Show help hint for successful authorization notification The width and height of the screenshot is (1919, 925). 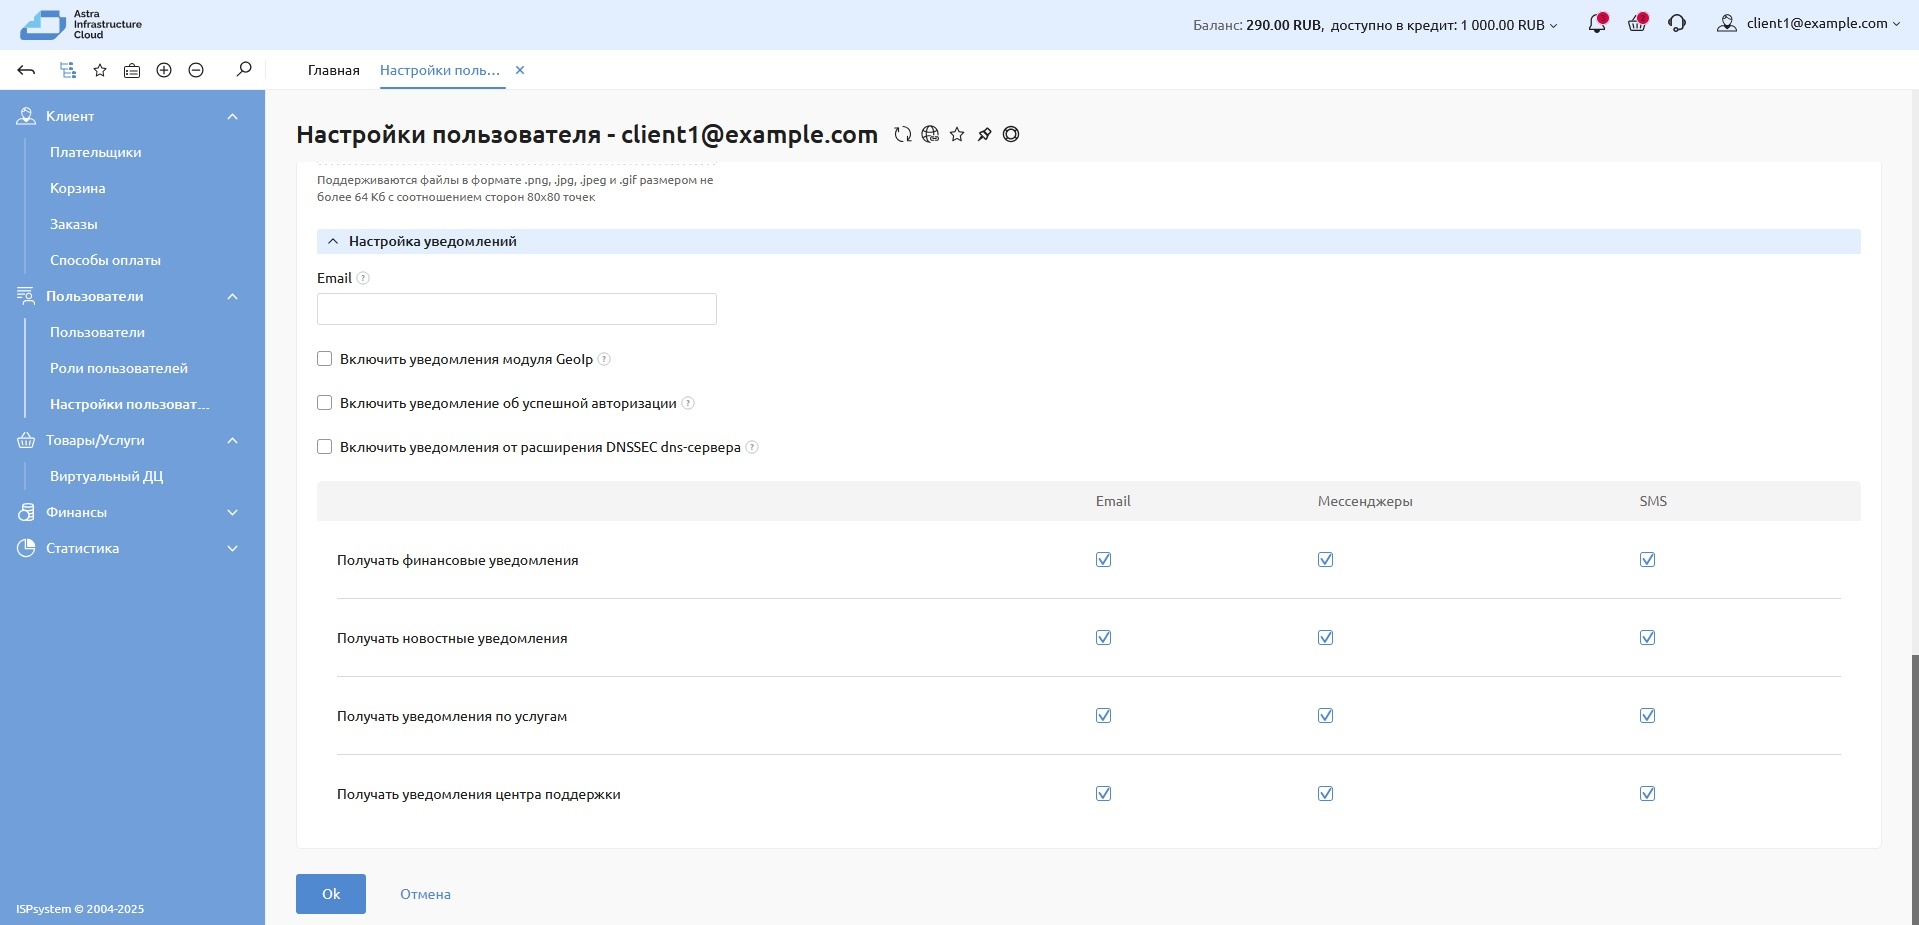coord(688,403)
